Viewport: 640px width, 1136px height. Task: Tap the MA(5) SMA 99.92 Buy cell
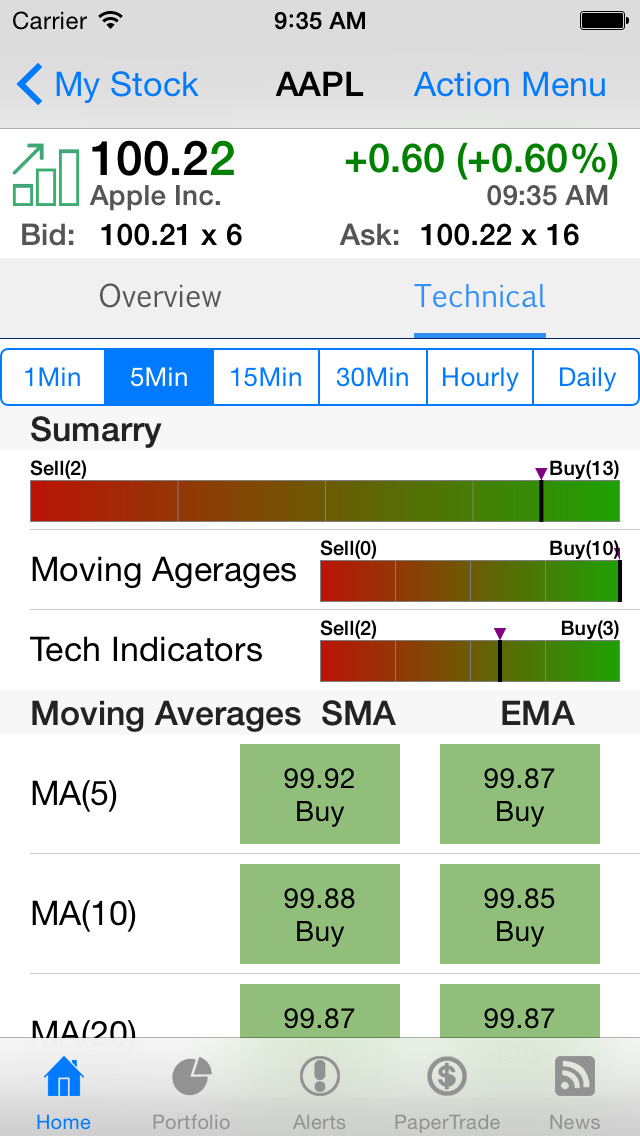point(320,794)
